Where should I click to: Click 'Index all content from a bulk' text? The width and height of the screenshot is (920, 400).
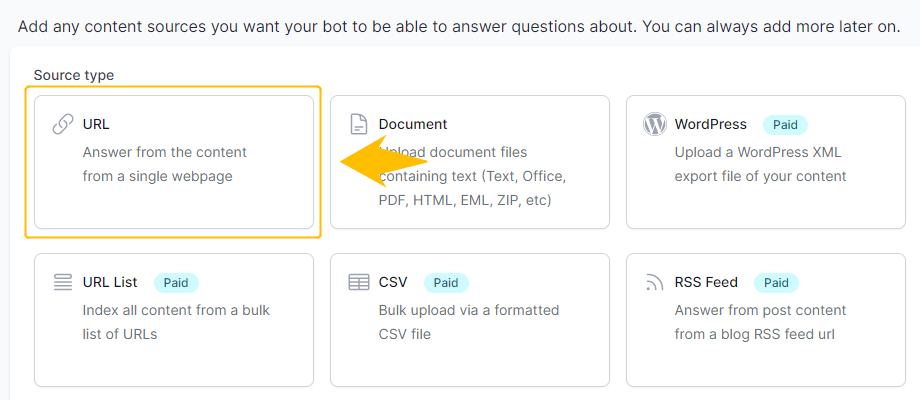click(x=176, y=310)
